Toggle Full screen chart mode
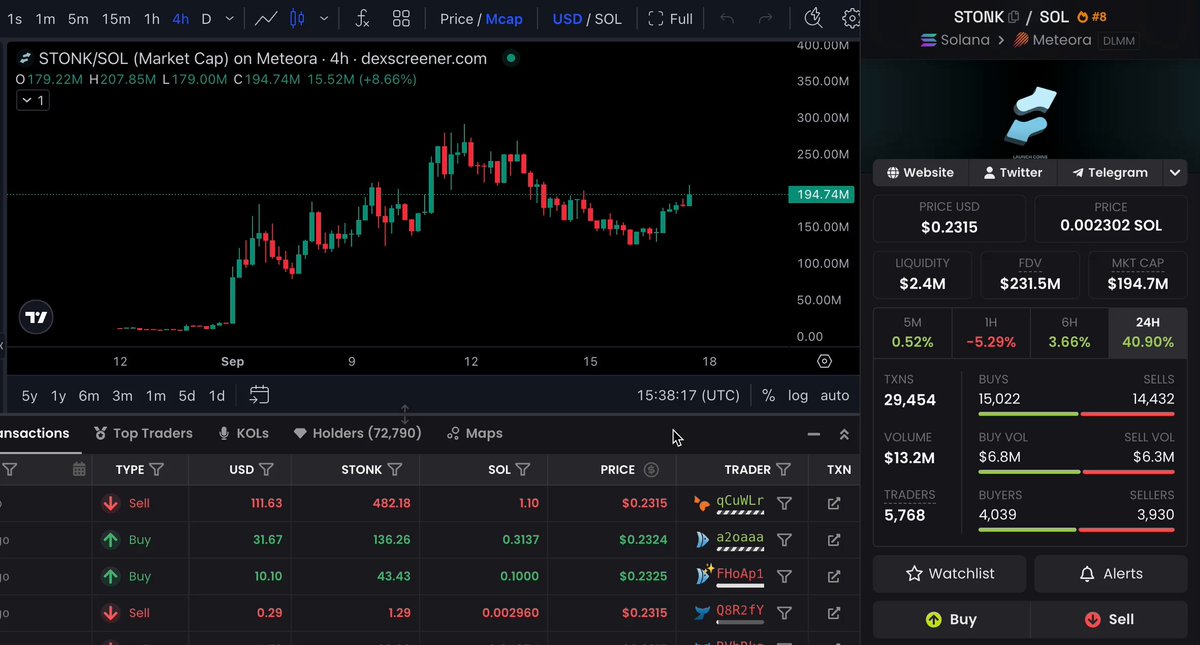 (670, 18)
